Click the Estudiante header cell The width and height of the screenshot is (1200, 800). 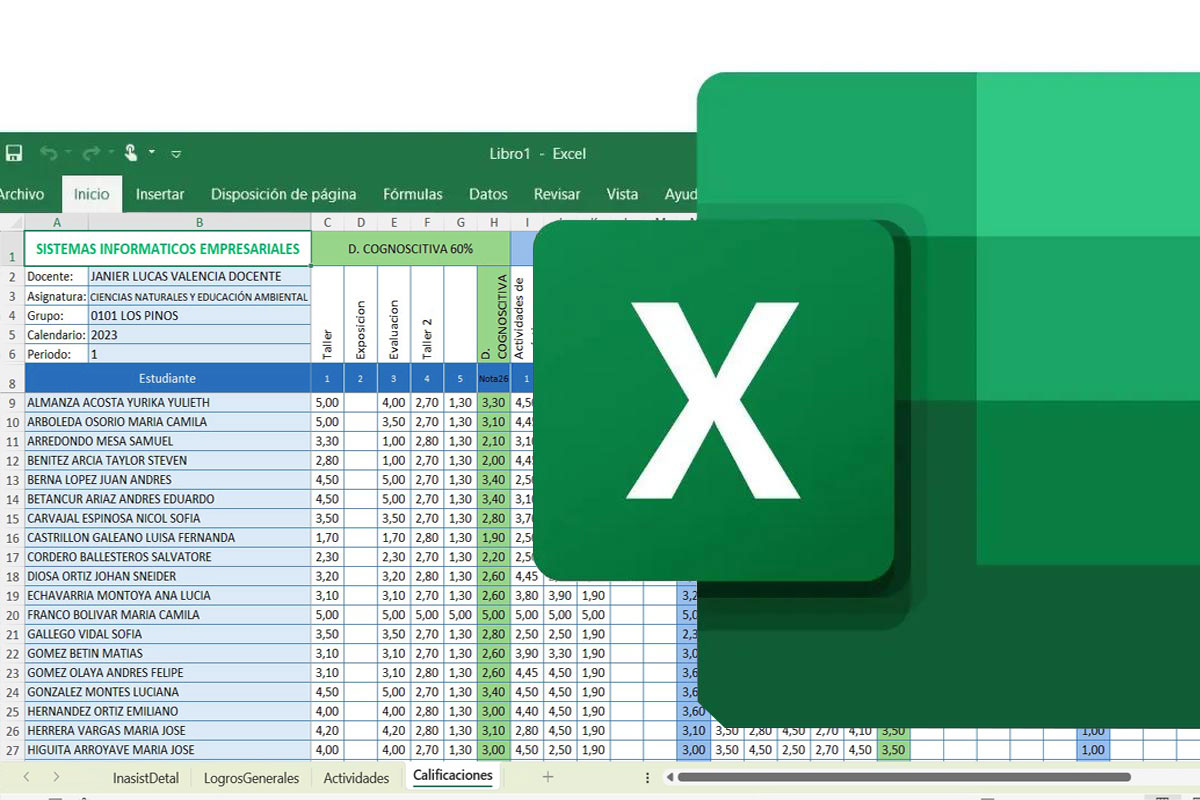click(168, 378)
